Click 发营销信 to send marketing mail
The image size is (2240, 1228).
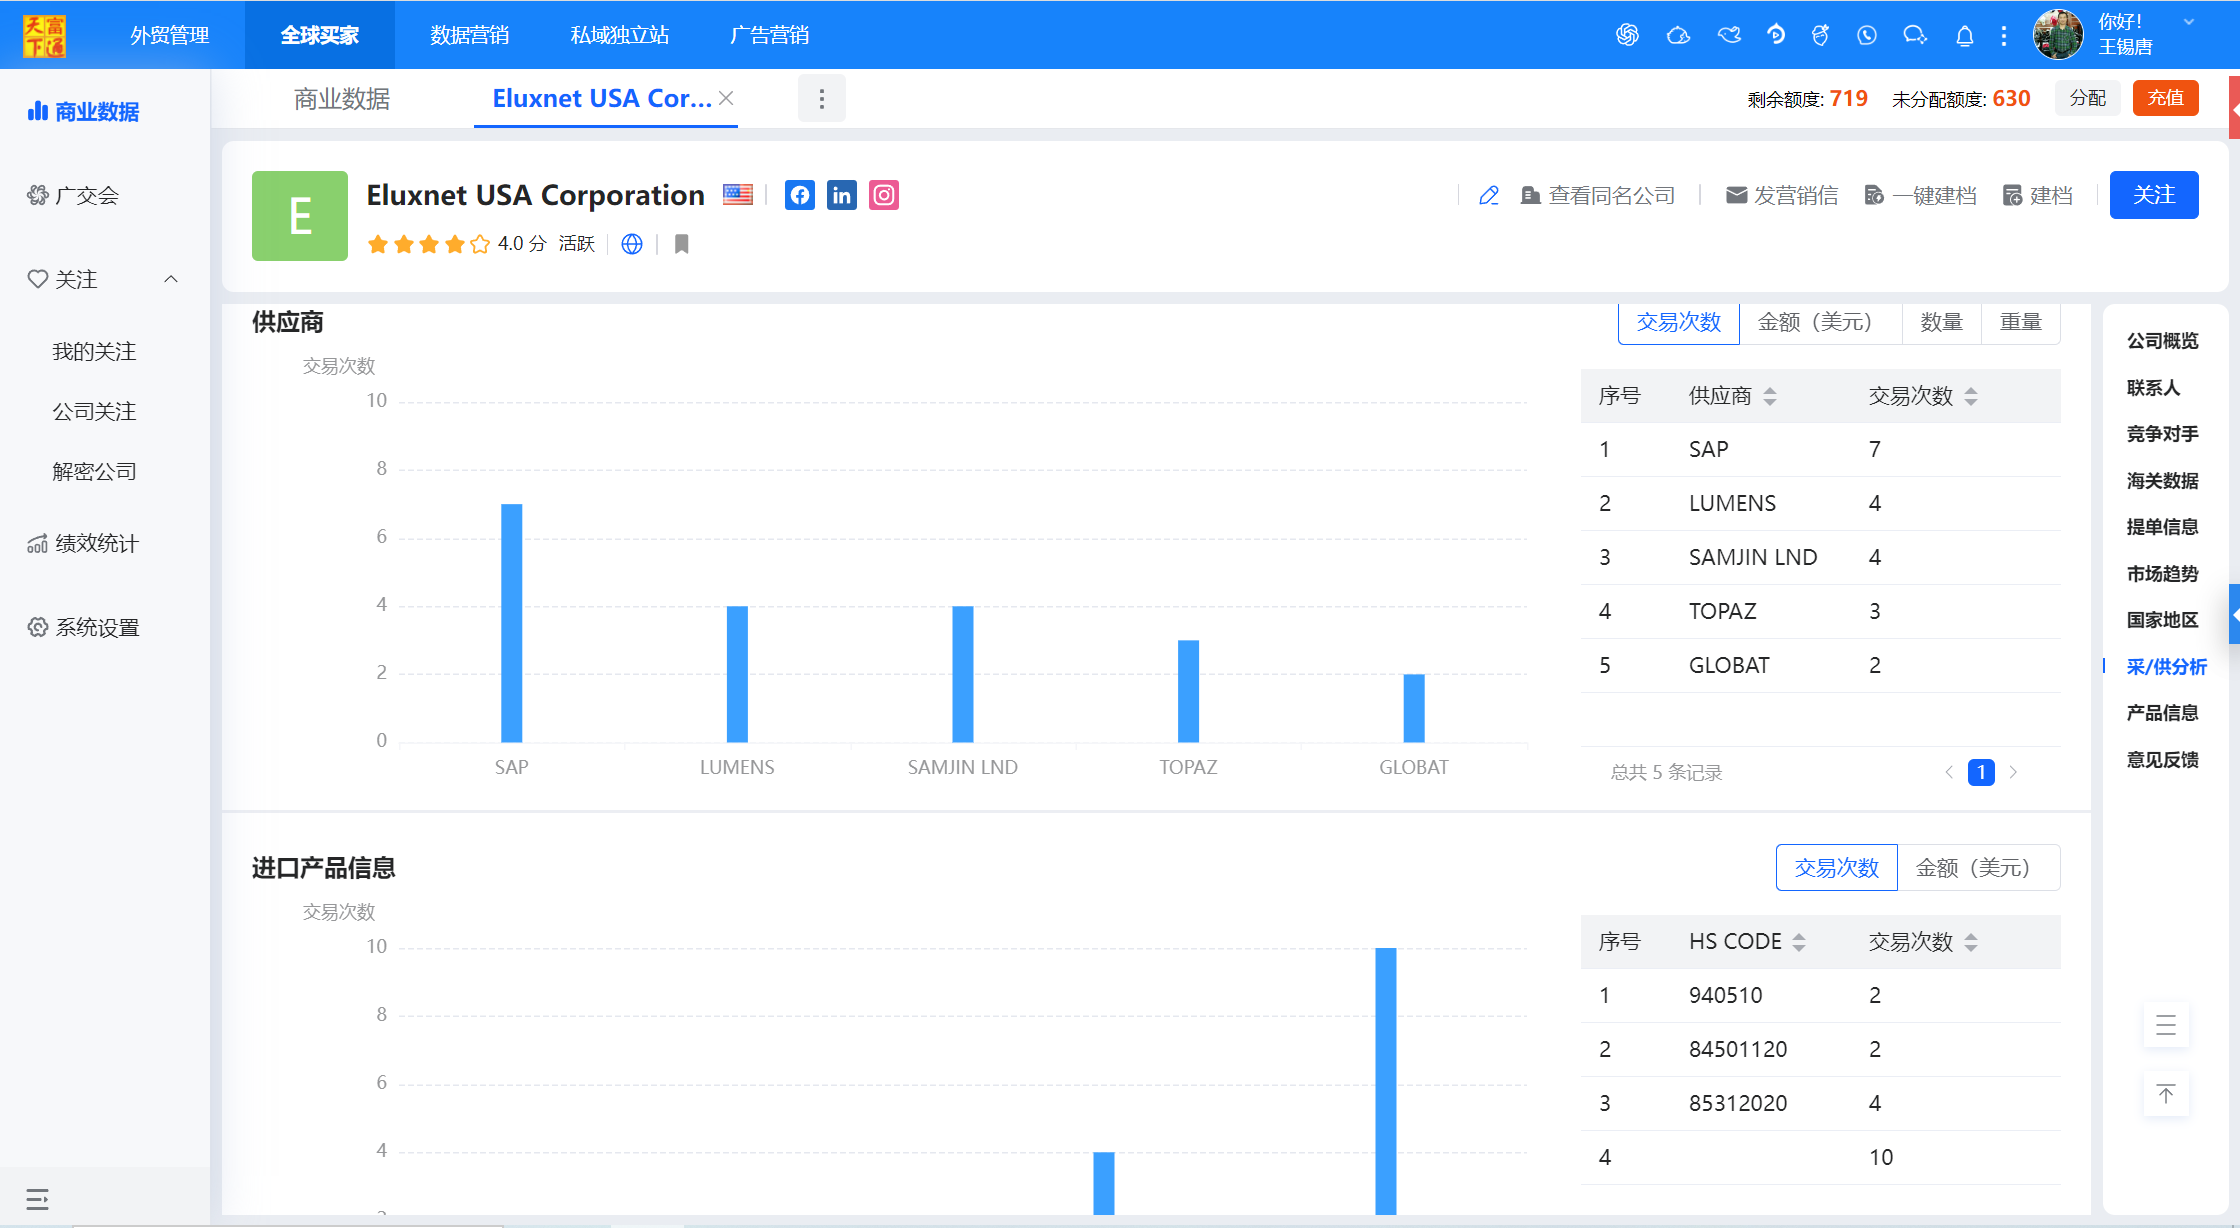tap(1782, 196)
